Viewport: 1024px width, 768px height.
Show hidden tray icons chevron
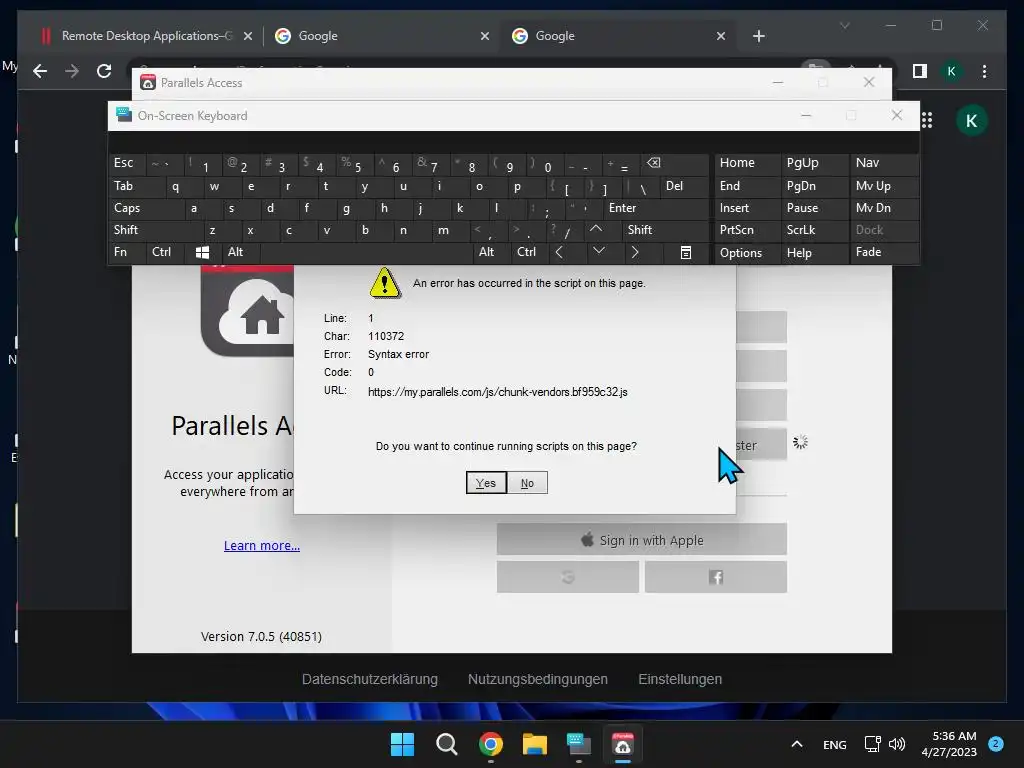pos(797,744)
